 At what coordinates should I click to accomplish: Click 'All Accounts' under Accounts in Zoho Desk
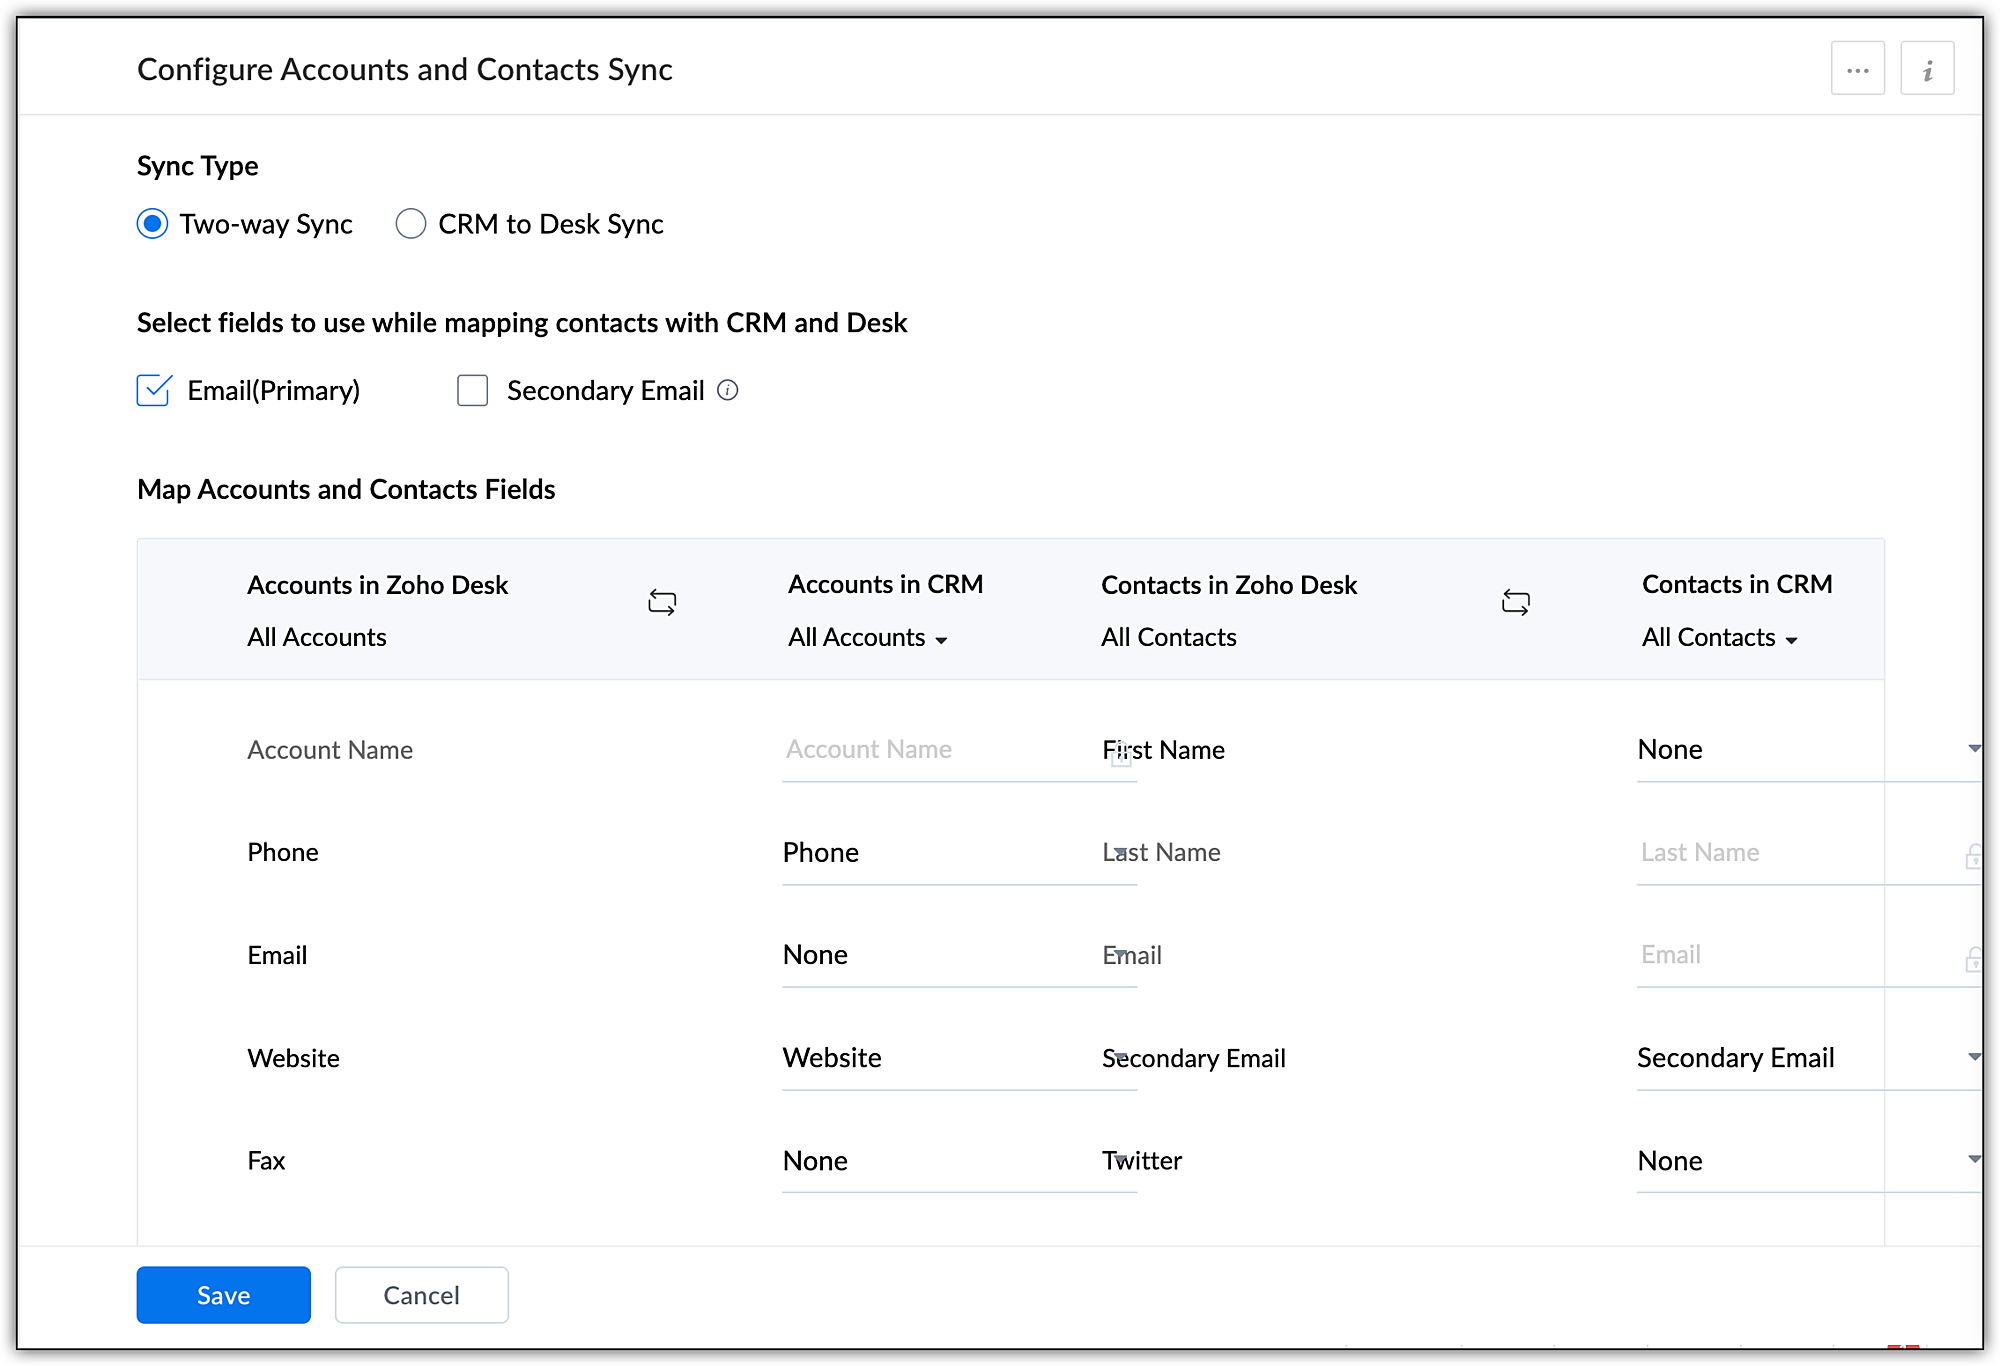click(316, 638)
